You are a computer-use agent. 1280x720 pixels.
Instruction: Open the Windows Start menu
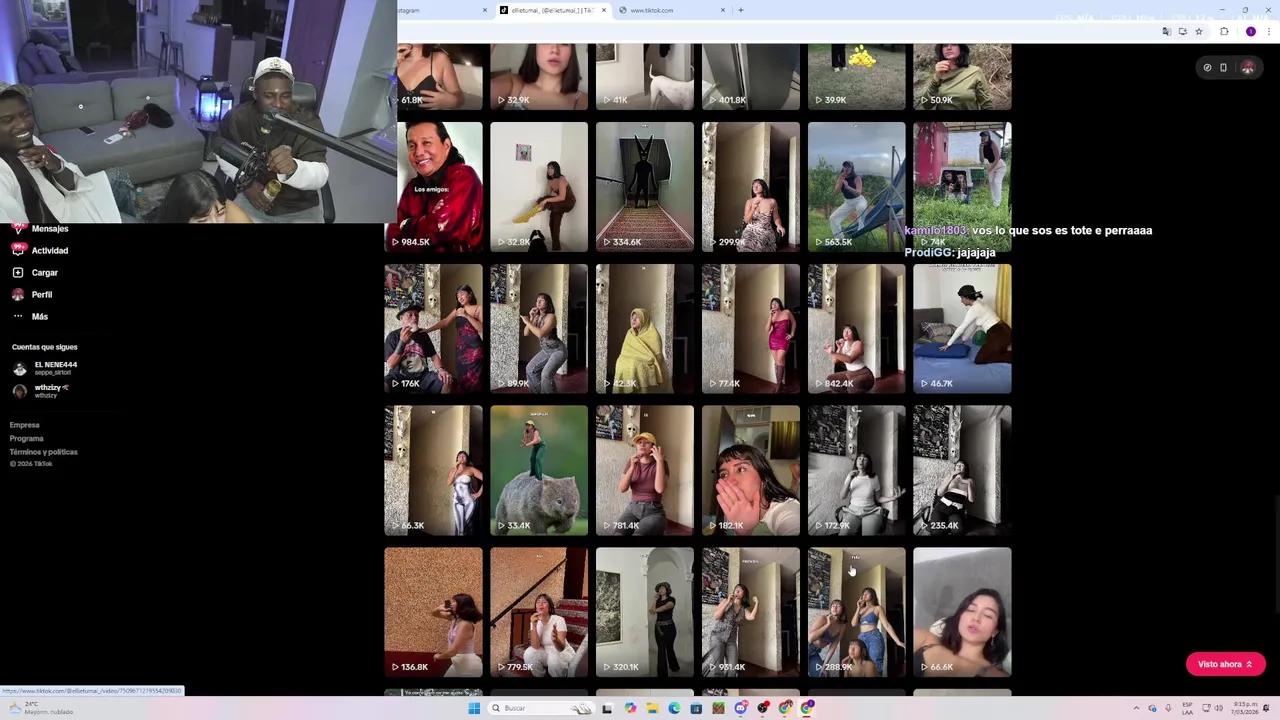pyautogui.click(x=474, y=708)
